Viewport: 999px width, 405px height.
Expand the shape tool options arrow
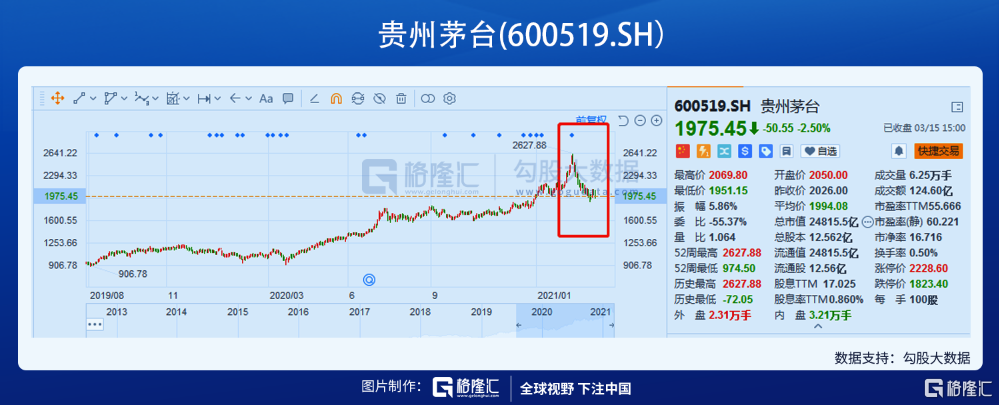[124, 99]
